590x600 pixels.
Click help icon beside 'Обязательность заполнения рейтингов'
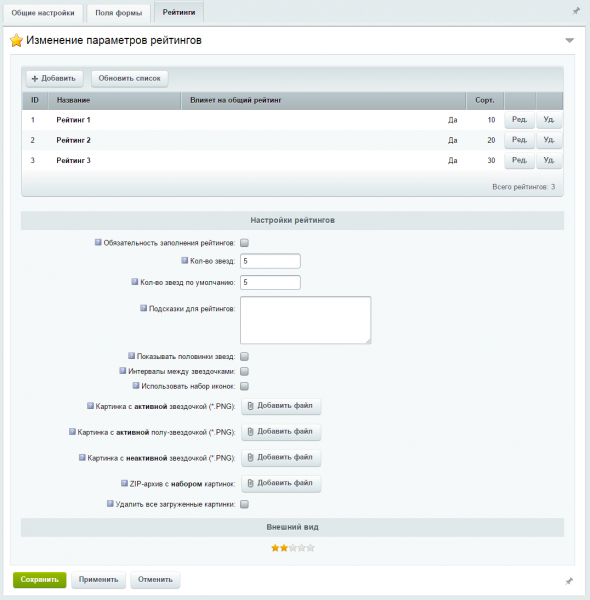pyautogui.click(x=98, y=242)
